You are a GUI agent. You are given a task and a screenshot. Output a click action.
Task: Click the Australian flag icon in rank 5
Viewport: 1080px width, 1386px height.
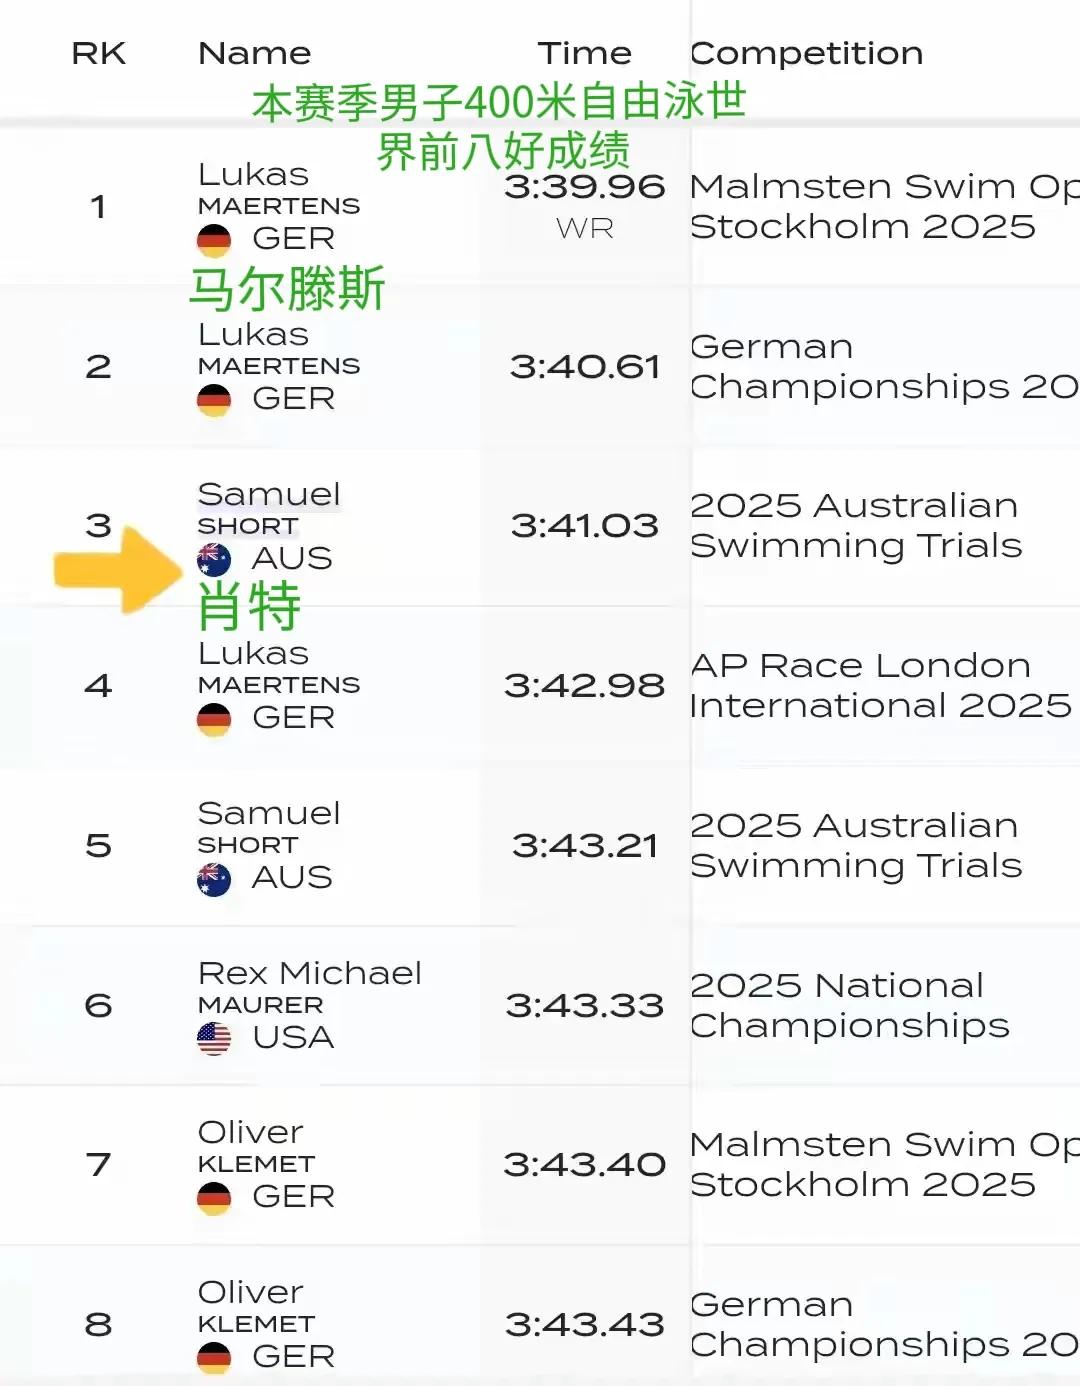coord(214,879)
